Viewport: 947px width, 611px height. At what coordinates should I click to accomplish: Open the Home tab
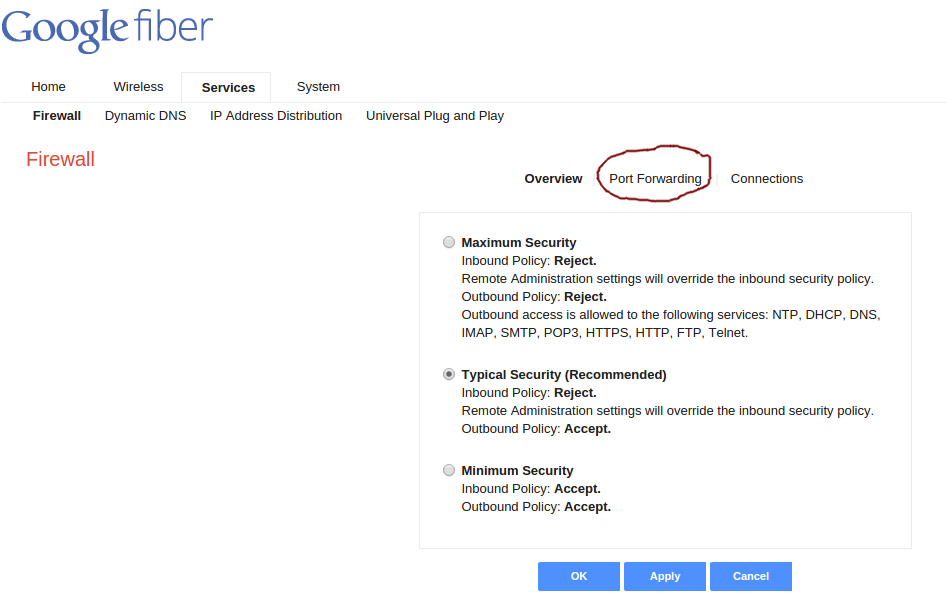[x=48, y=87]
